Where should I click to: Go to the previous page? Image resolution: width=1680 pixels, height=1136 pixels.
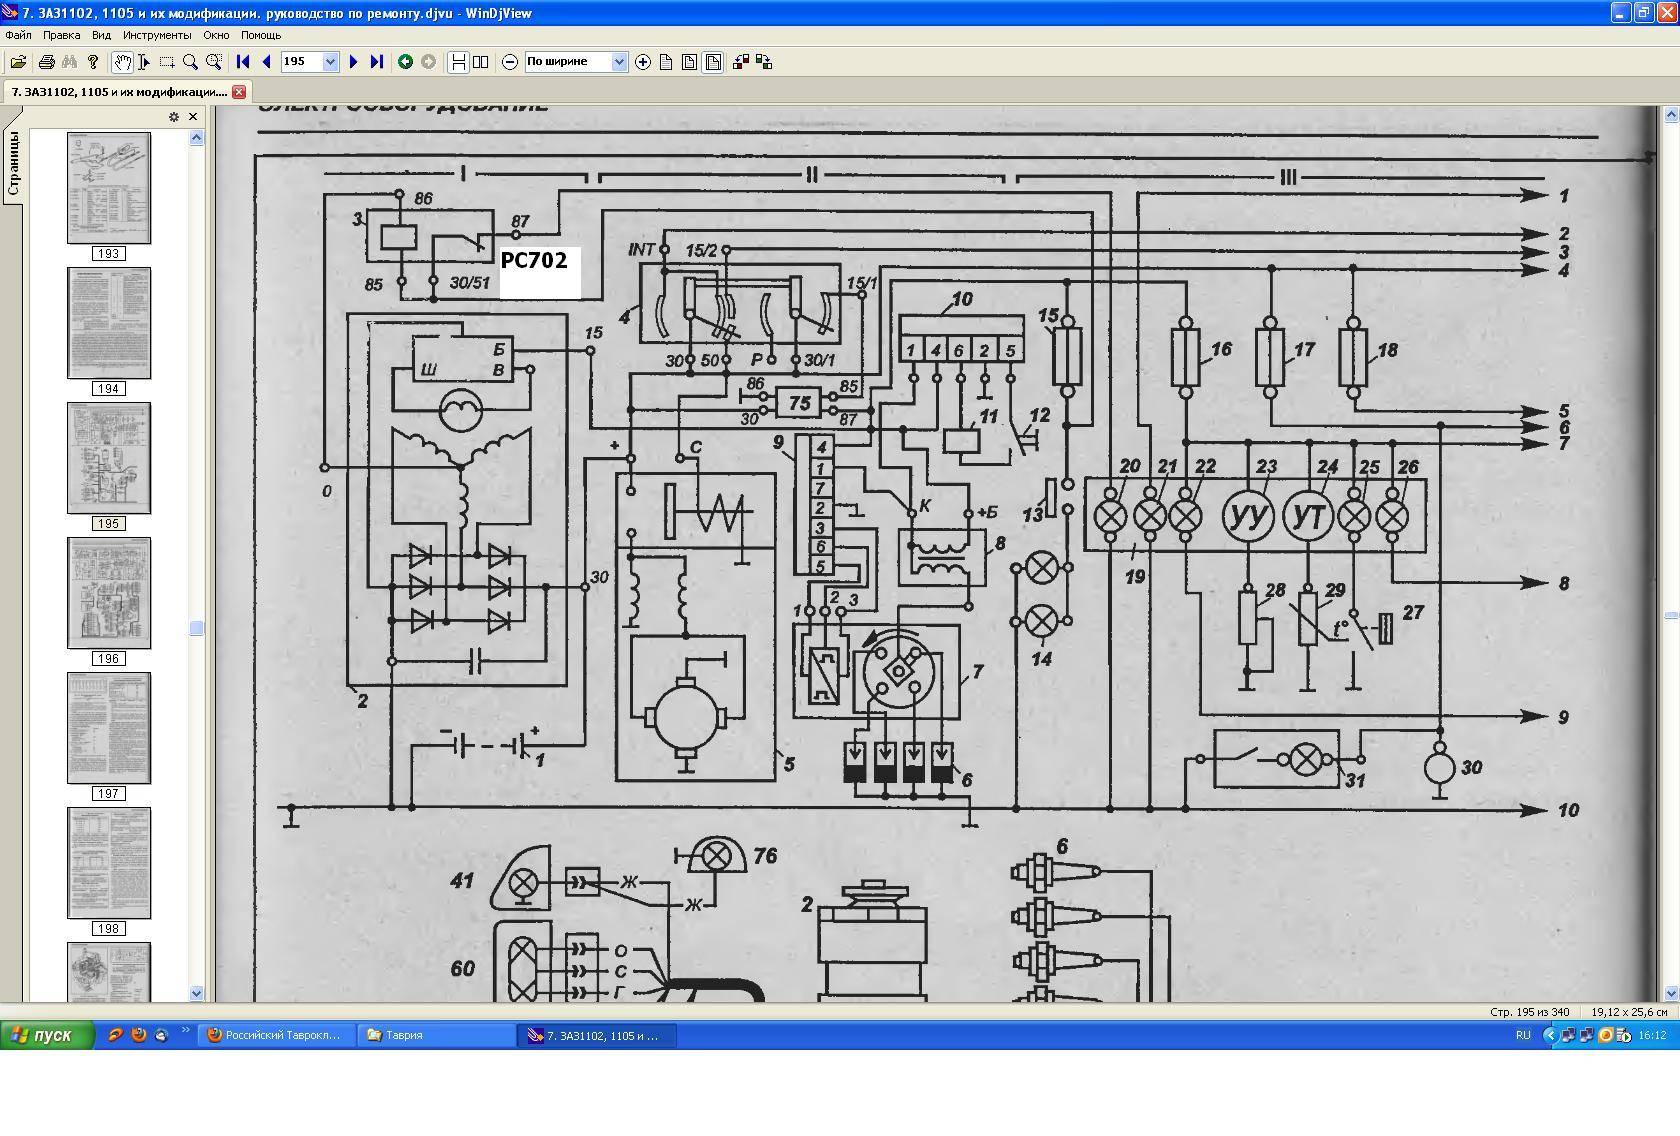(266, 62)
